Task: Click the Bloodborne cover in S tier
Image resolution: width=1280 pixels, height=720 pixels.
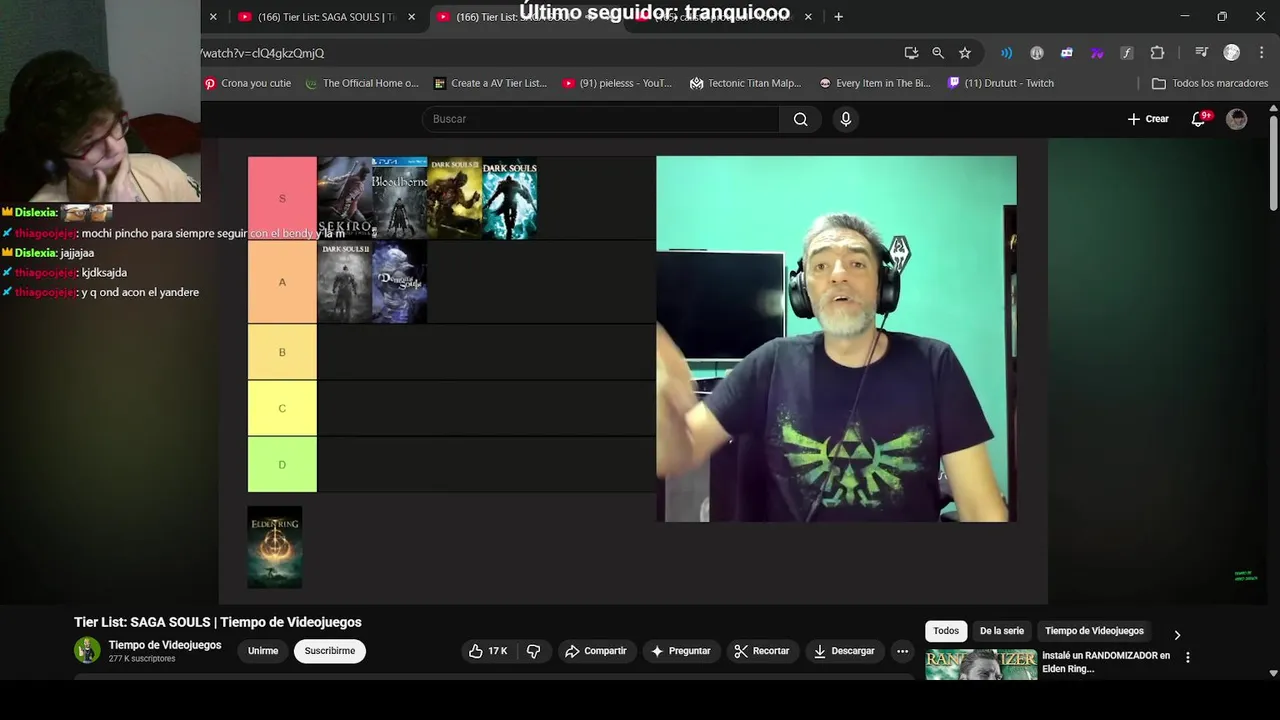Action: (399, 198)
